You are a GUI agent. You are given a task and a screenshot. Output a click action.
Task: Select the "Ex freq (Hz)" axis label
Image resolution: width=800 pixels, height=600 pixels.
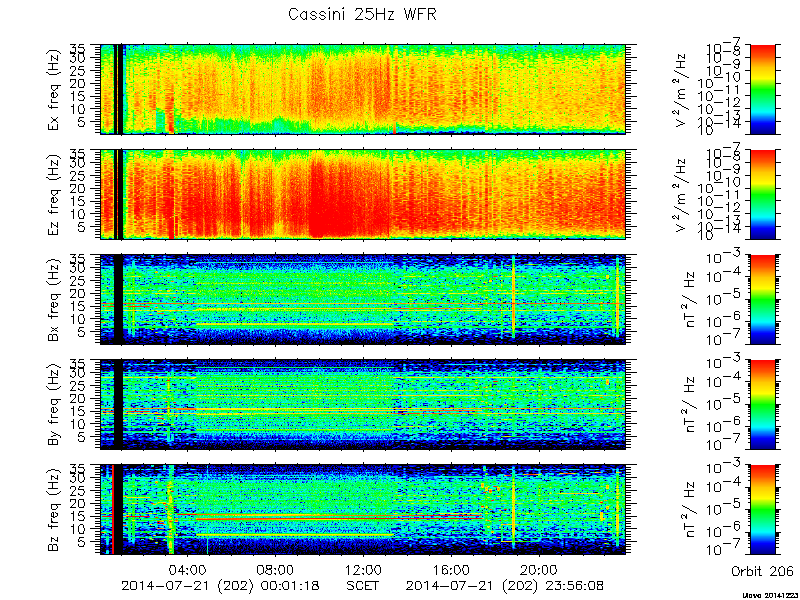pos(54,89)
